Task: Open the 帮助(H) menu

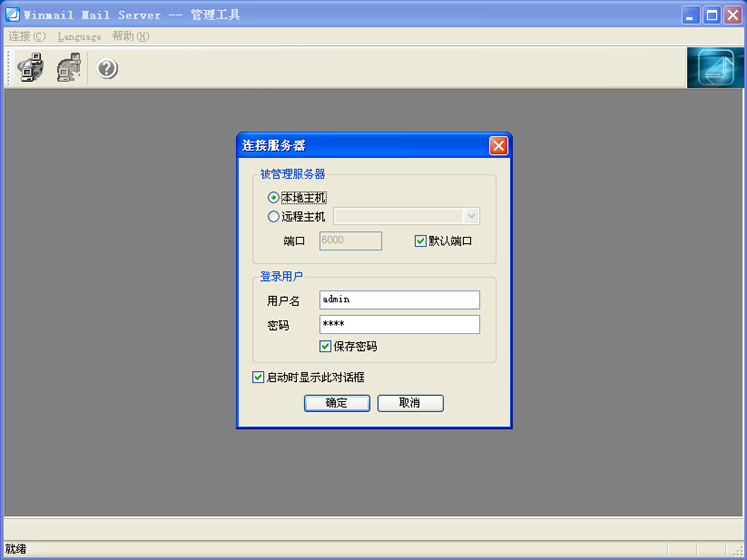Action: click(x=130, y=37)
